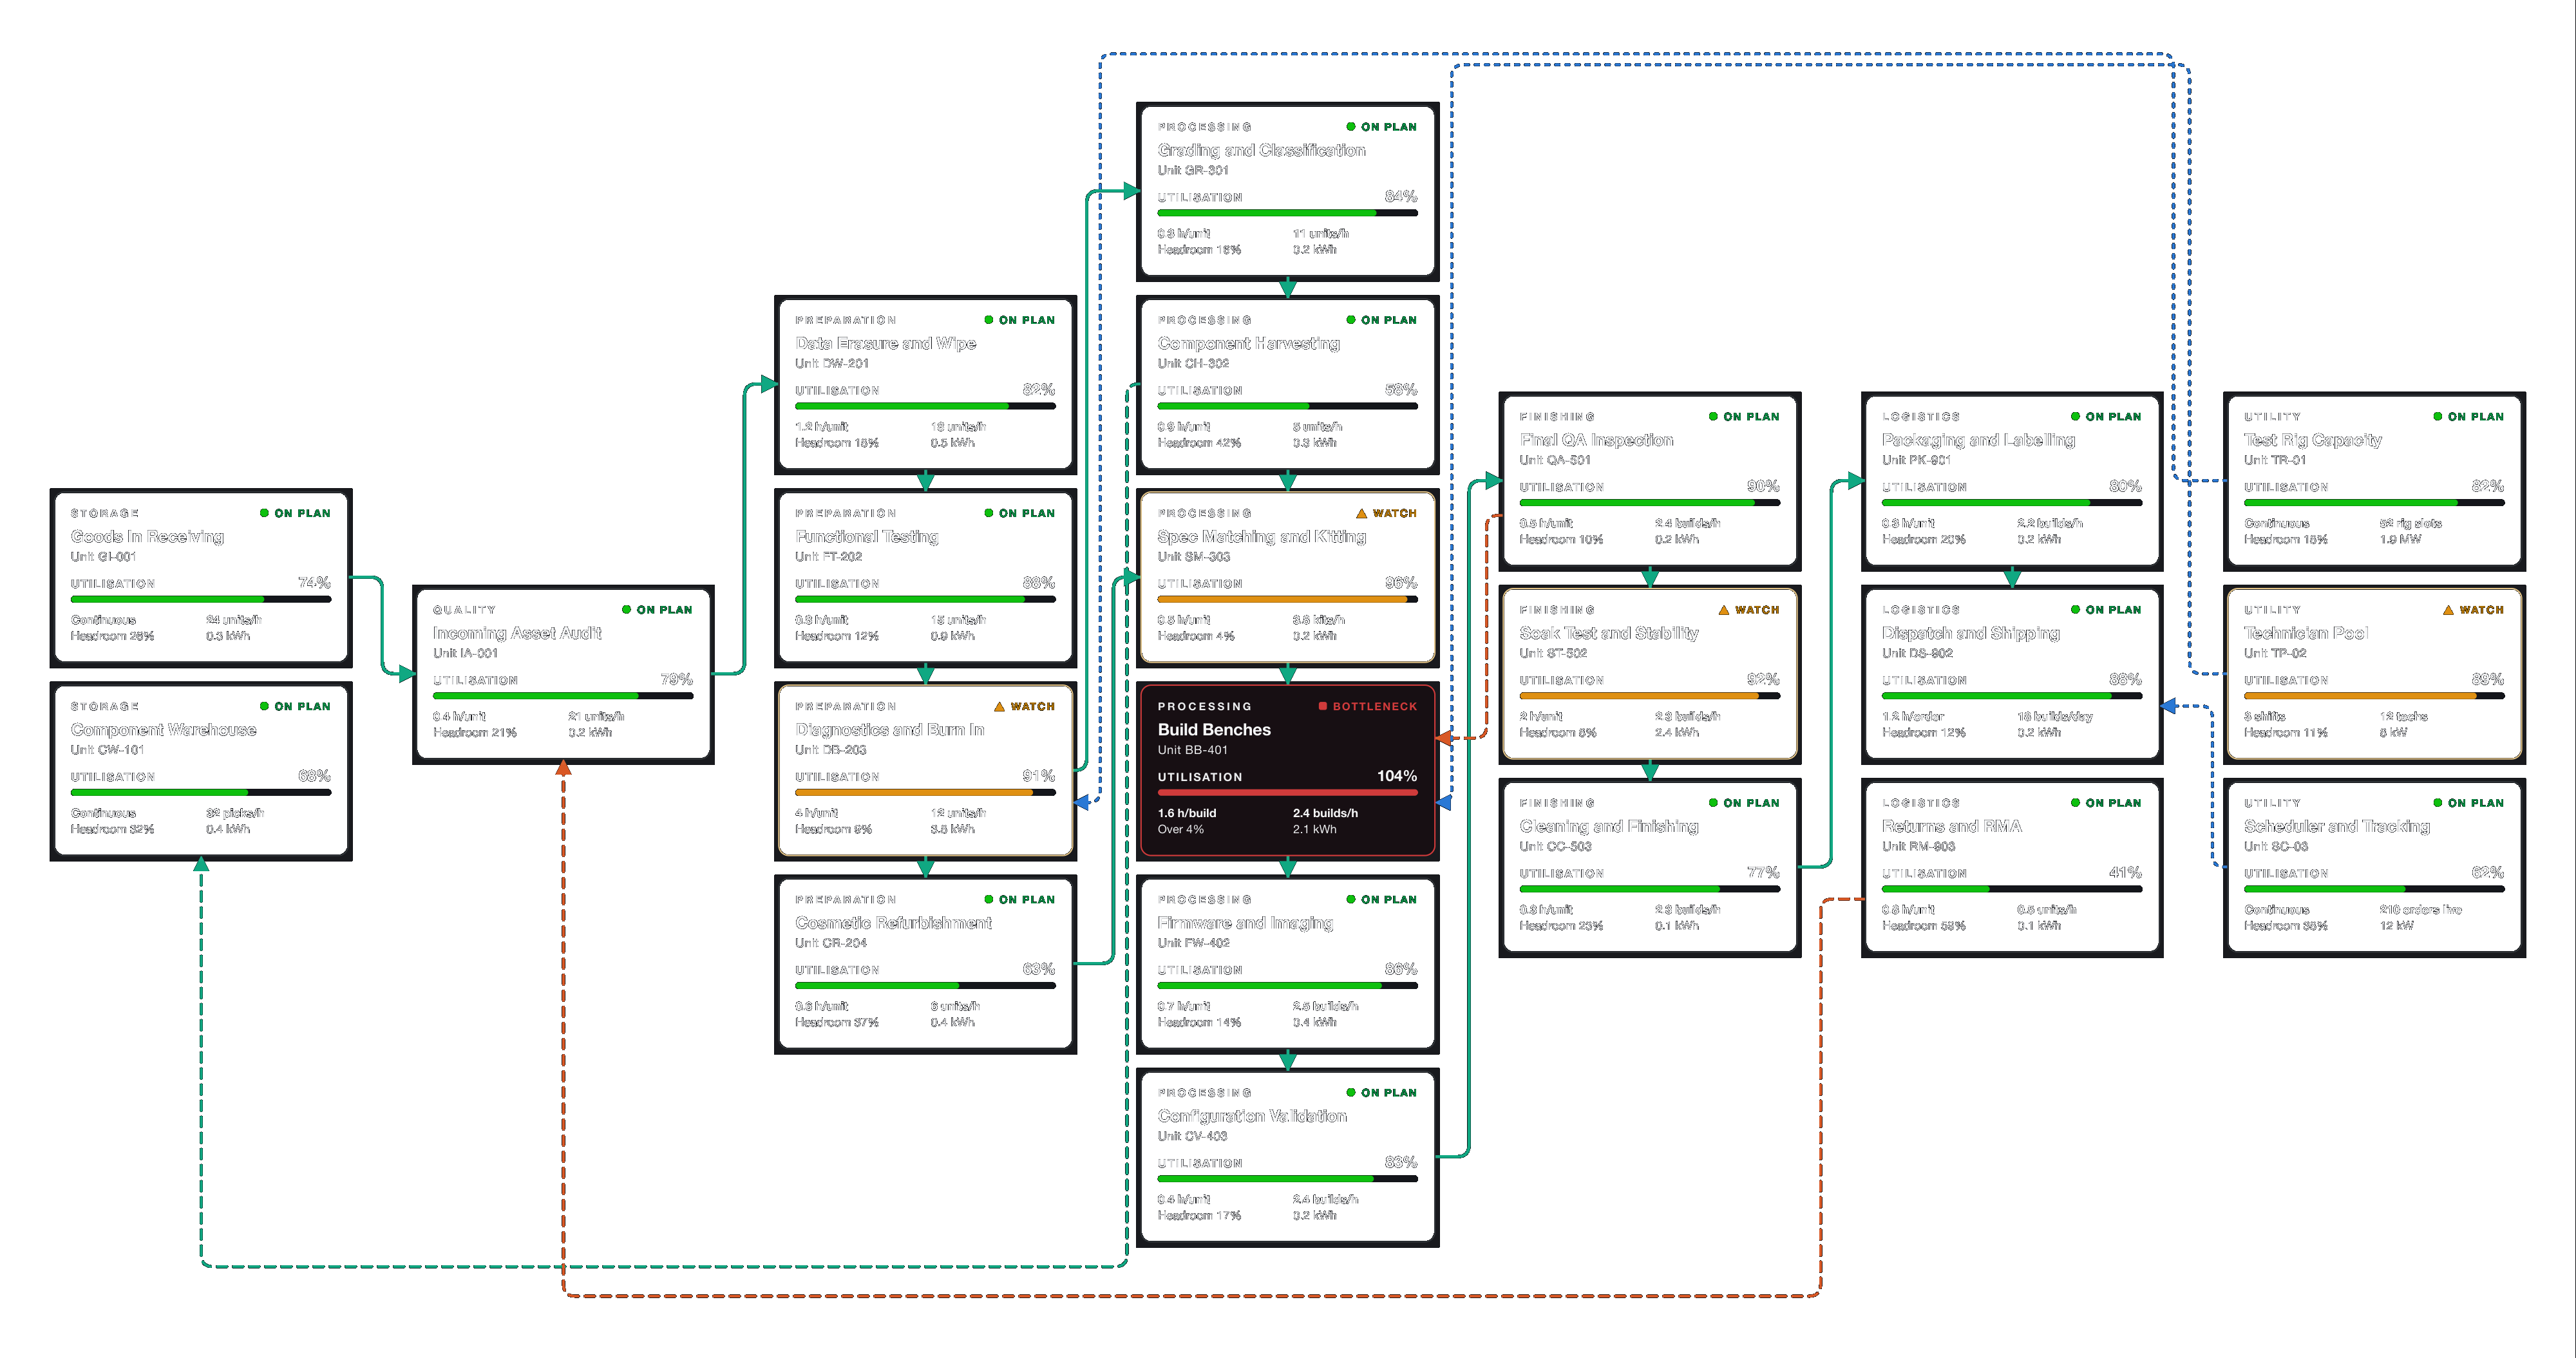Click the "Unit BB-401" label
This screenshot has width=2576, height=1358.
[1192, 750]
